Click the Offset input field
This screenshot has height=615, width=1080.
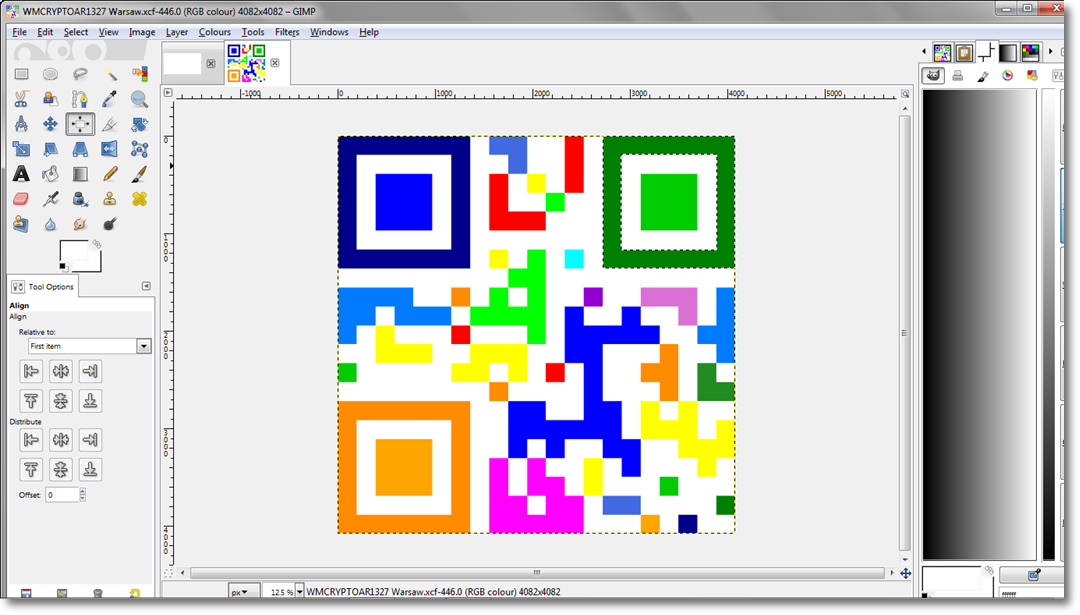[x=62, y=494]
